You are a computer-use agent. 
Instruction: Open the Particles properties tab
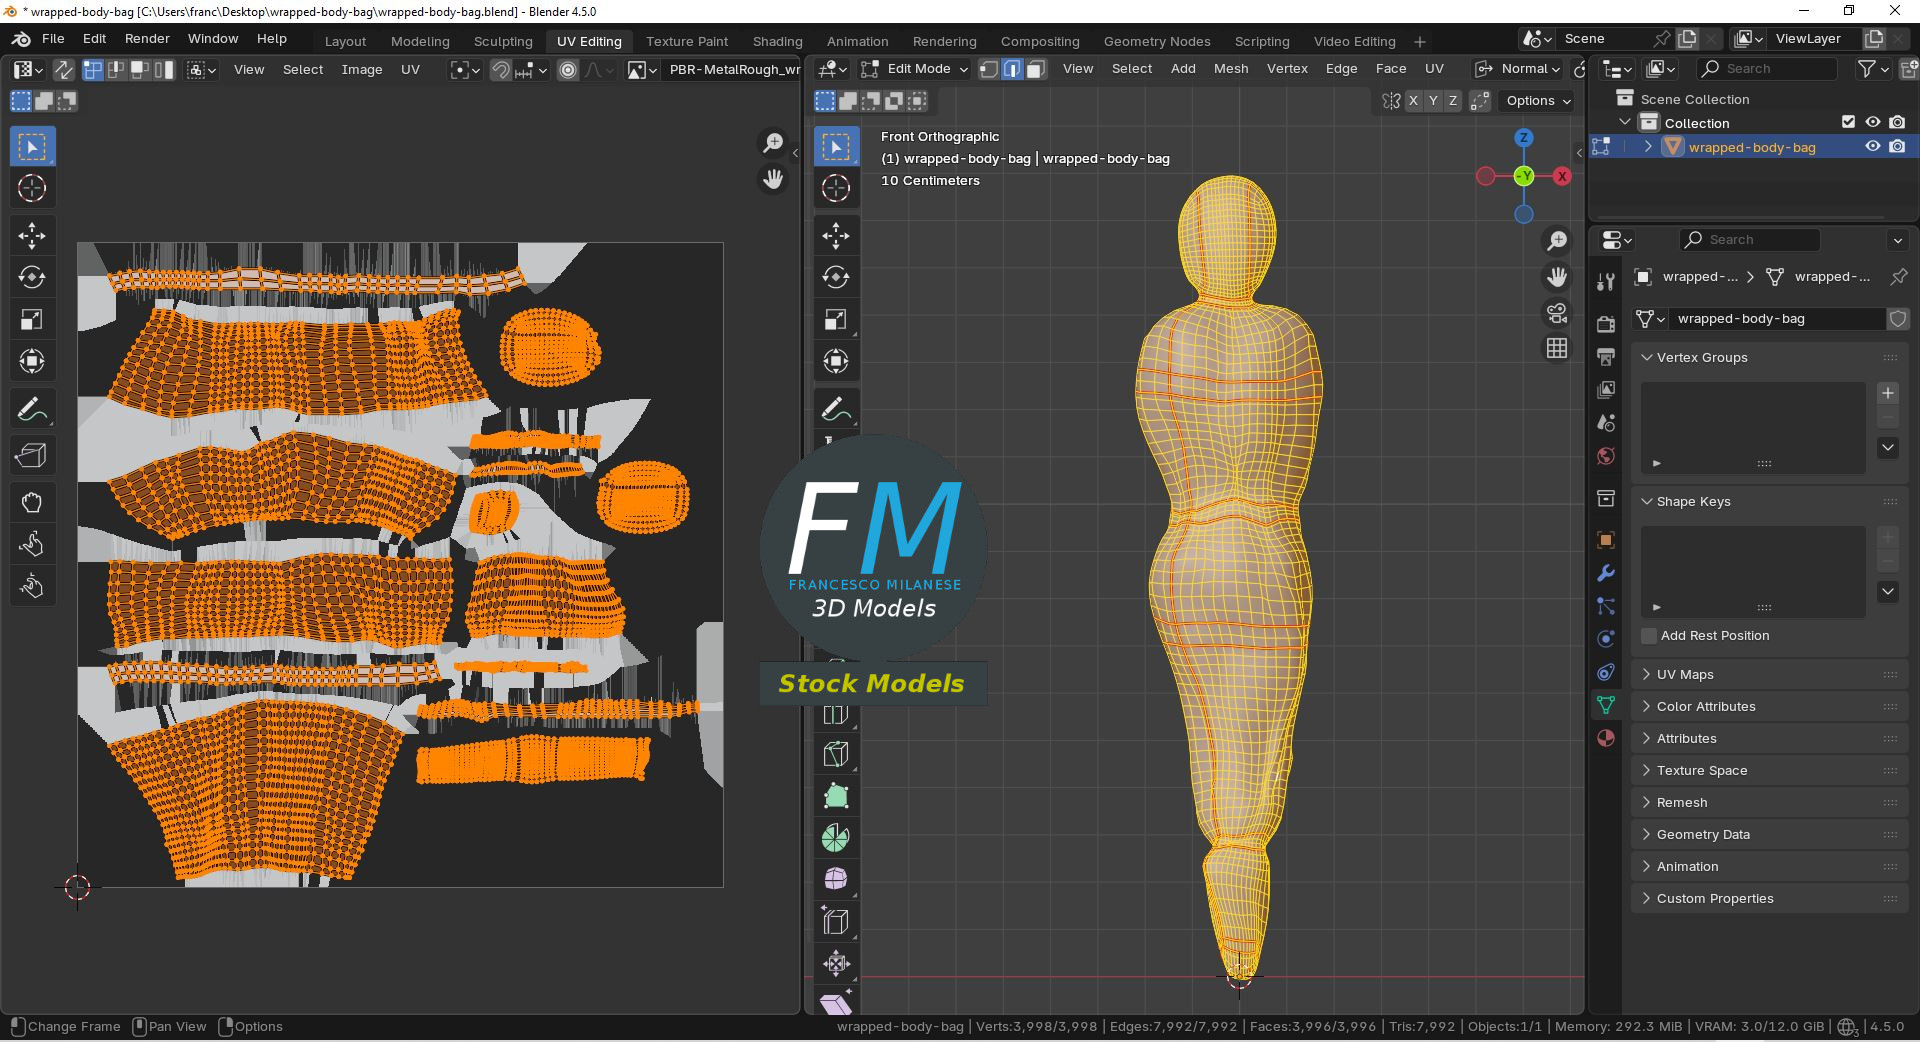(x=1606, y=606)
